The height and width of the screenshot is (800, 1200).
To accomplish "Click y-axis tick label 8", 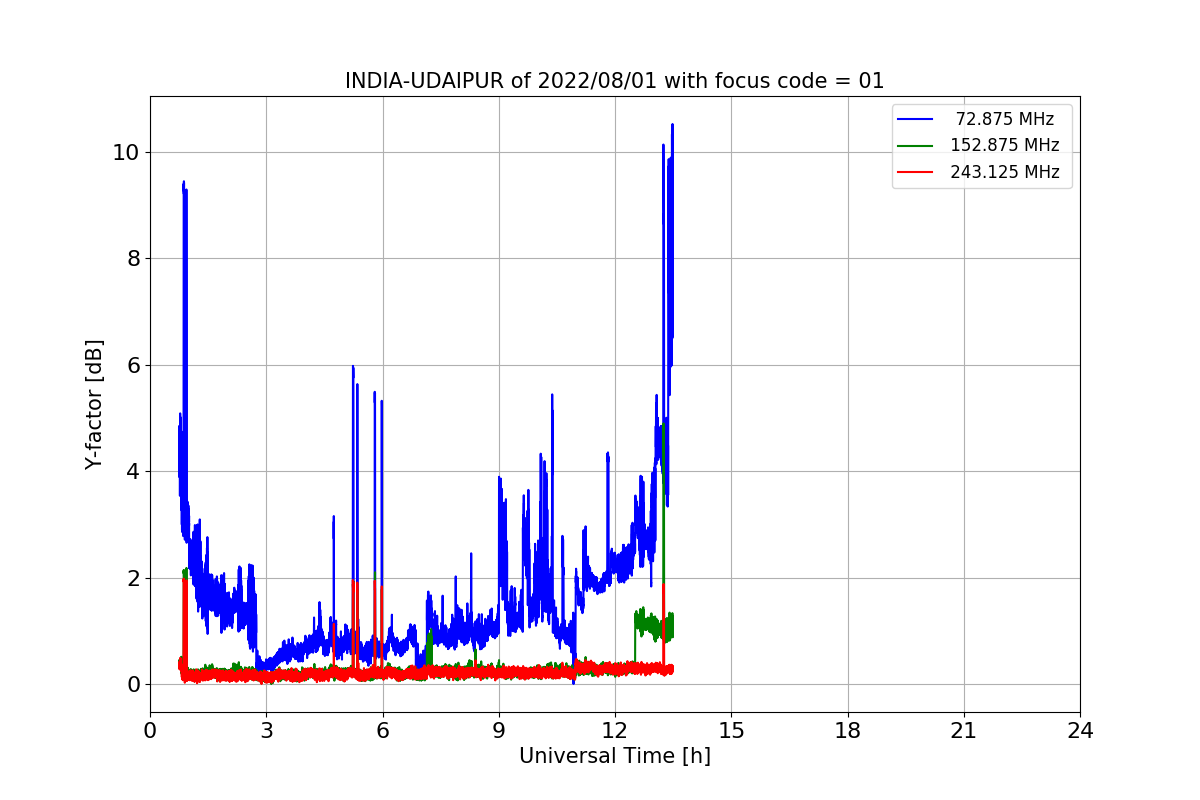I will click(131, 258).
